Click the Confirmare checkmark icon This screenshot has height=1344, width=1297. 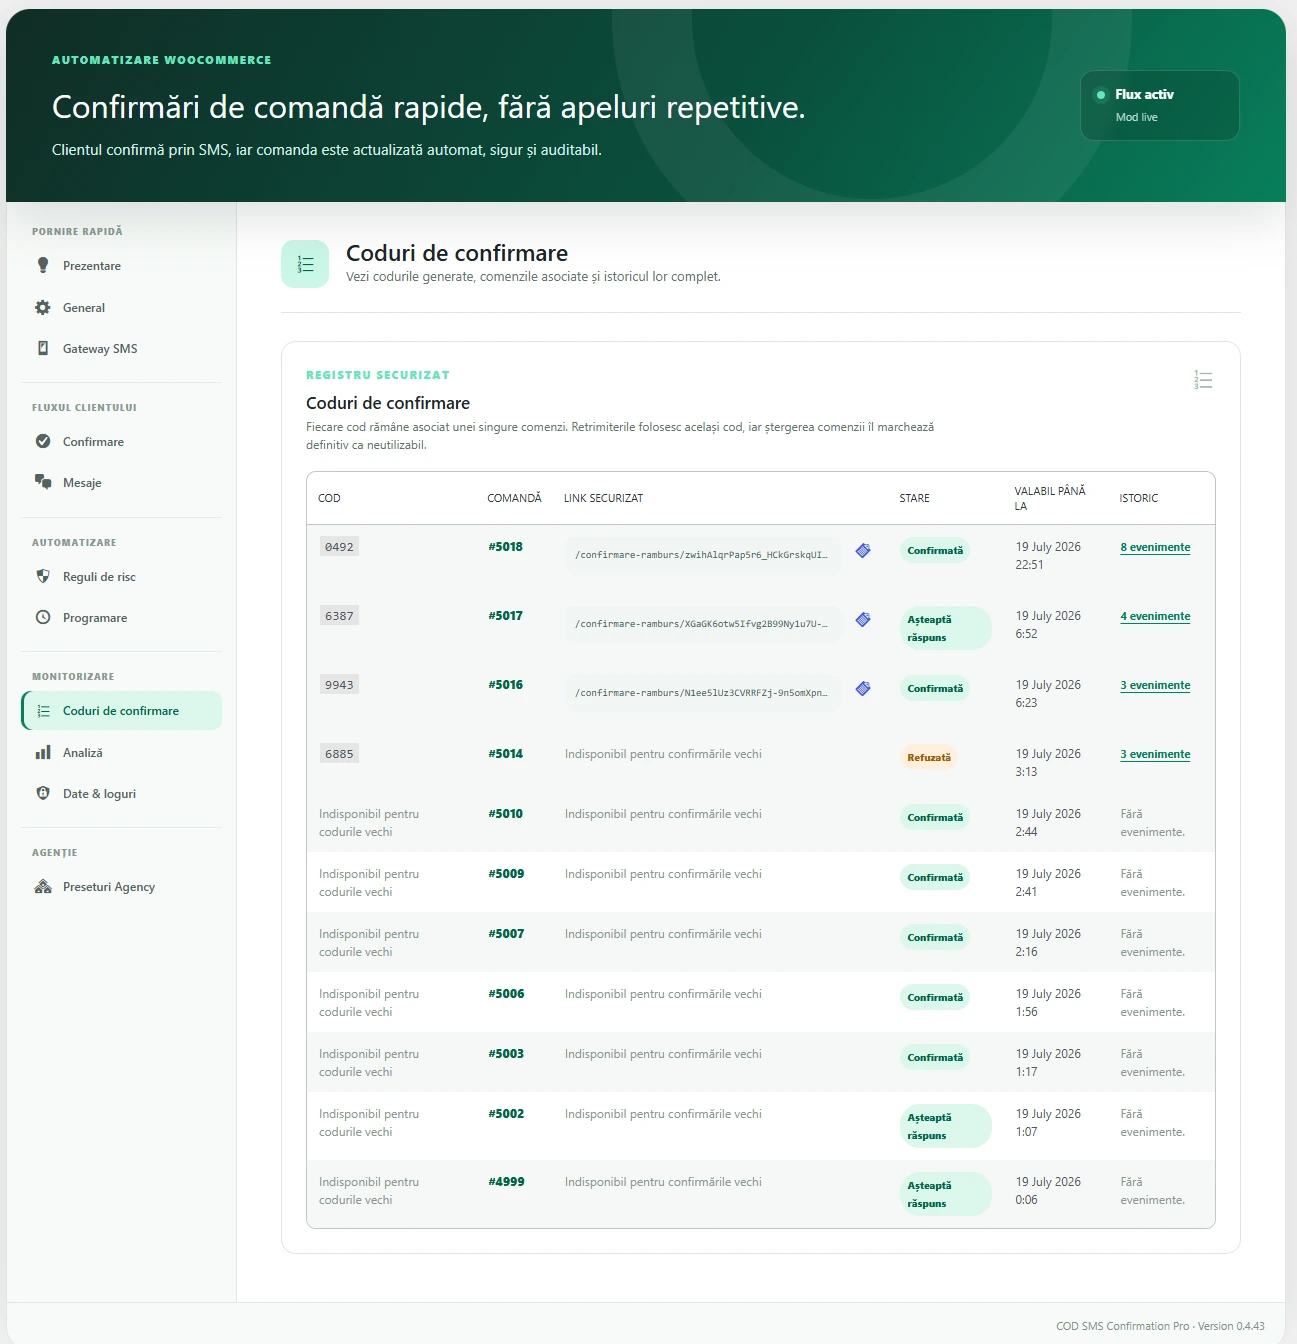click(x=43, y=441)
